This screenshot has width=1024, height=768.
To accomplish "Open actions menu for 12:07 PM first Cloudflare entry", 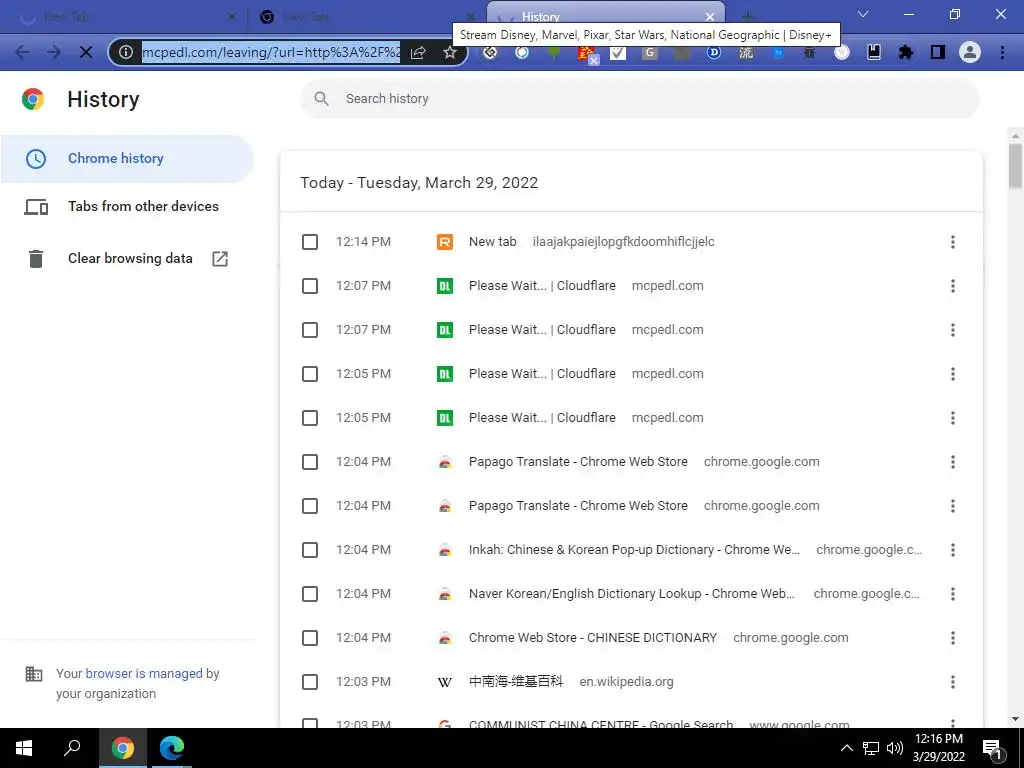I will [953, 286].
